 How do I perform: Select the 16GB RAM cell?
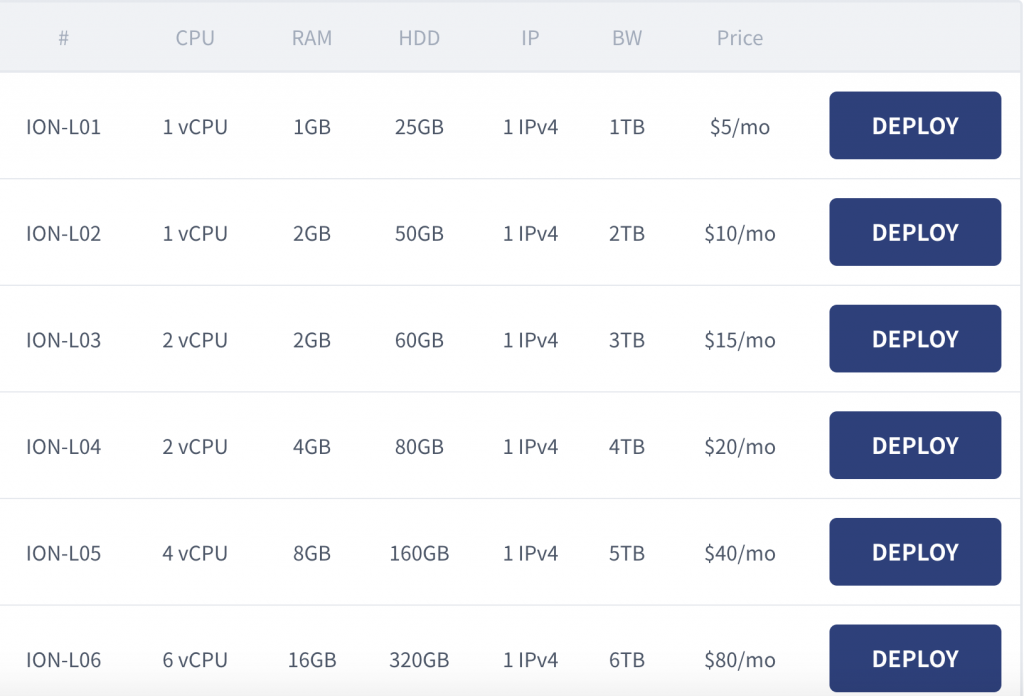point(312,660)
